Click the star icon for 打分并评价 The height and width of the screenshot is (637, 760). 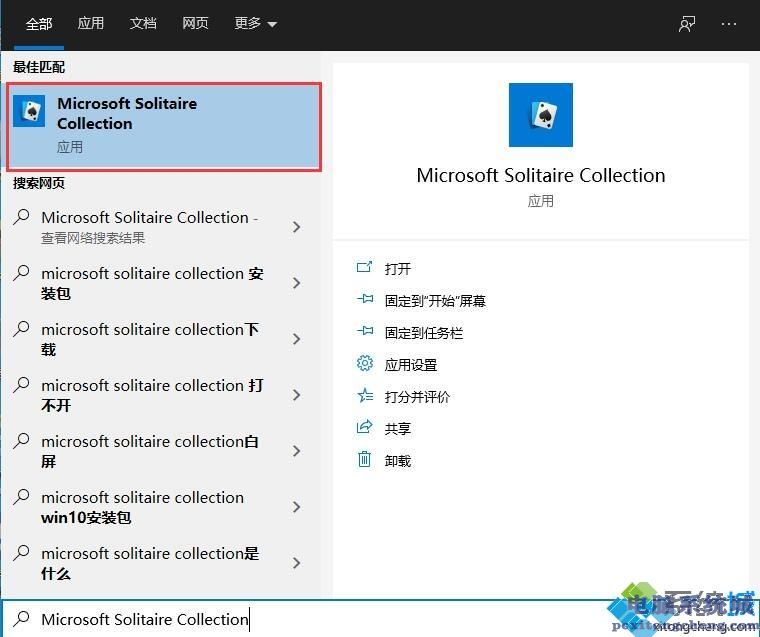click(x=364, y=396)
